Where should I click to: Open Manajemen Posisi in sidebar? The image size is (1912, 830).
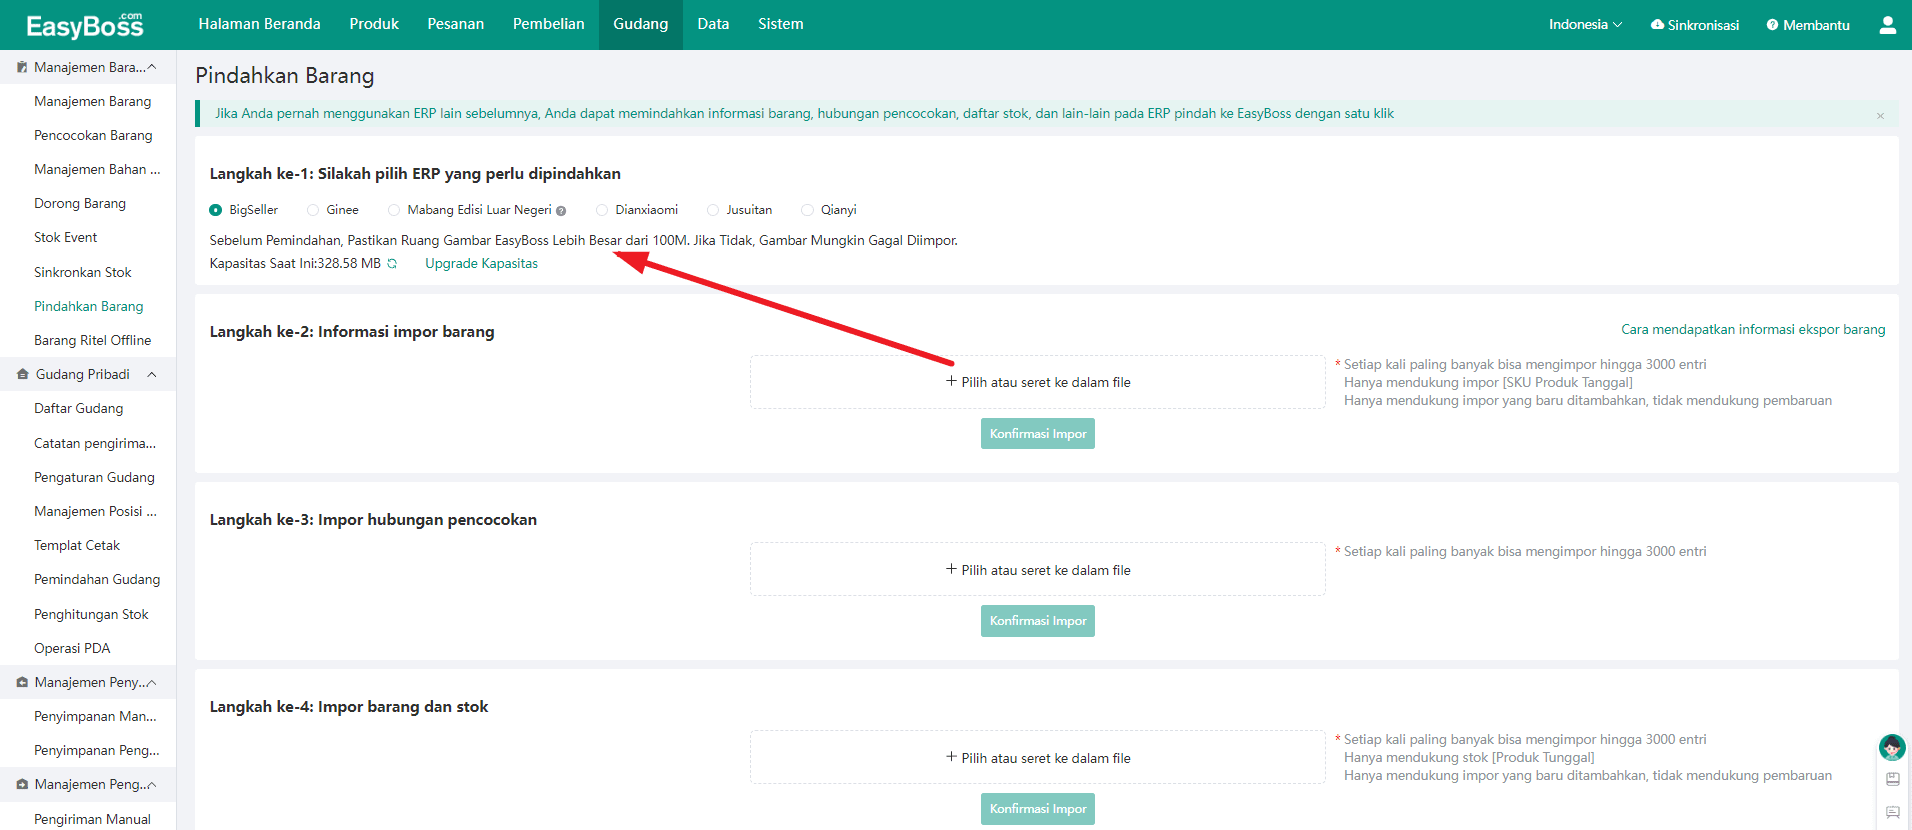pos(94,511)
